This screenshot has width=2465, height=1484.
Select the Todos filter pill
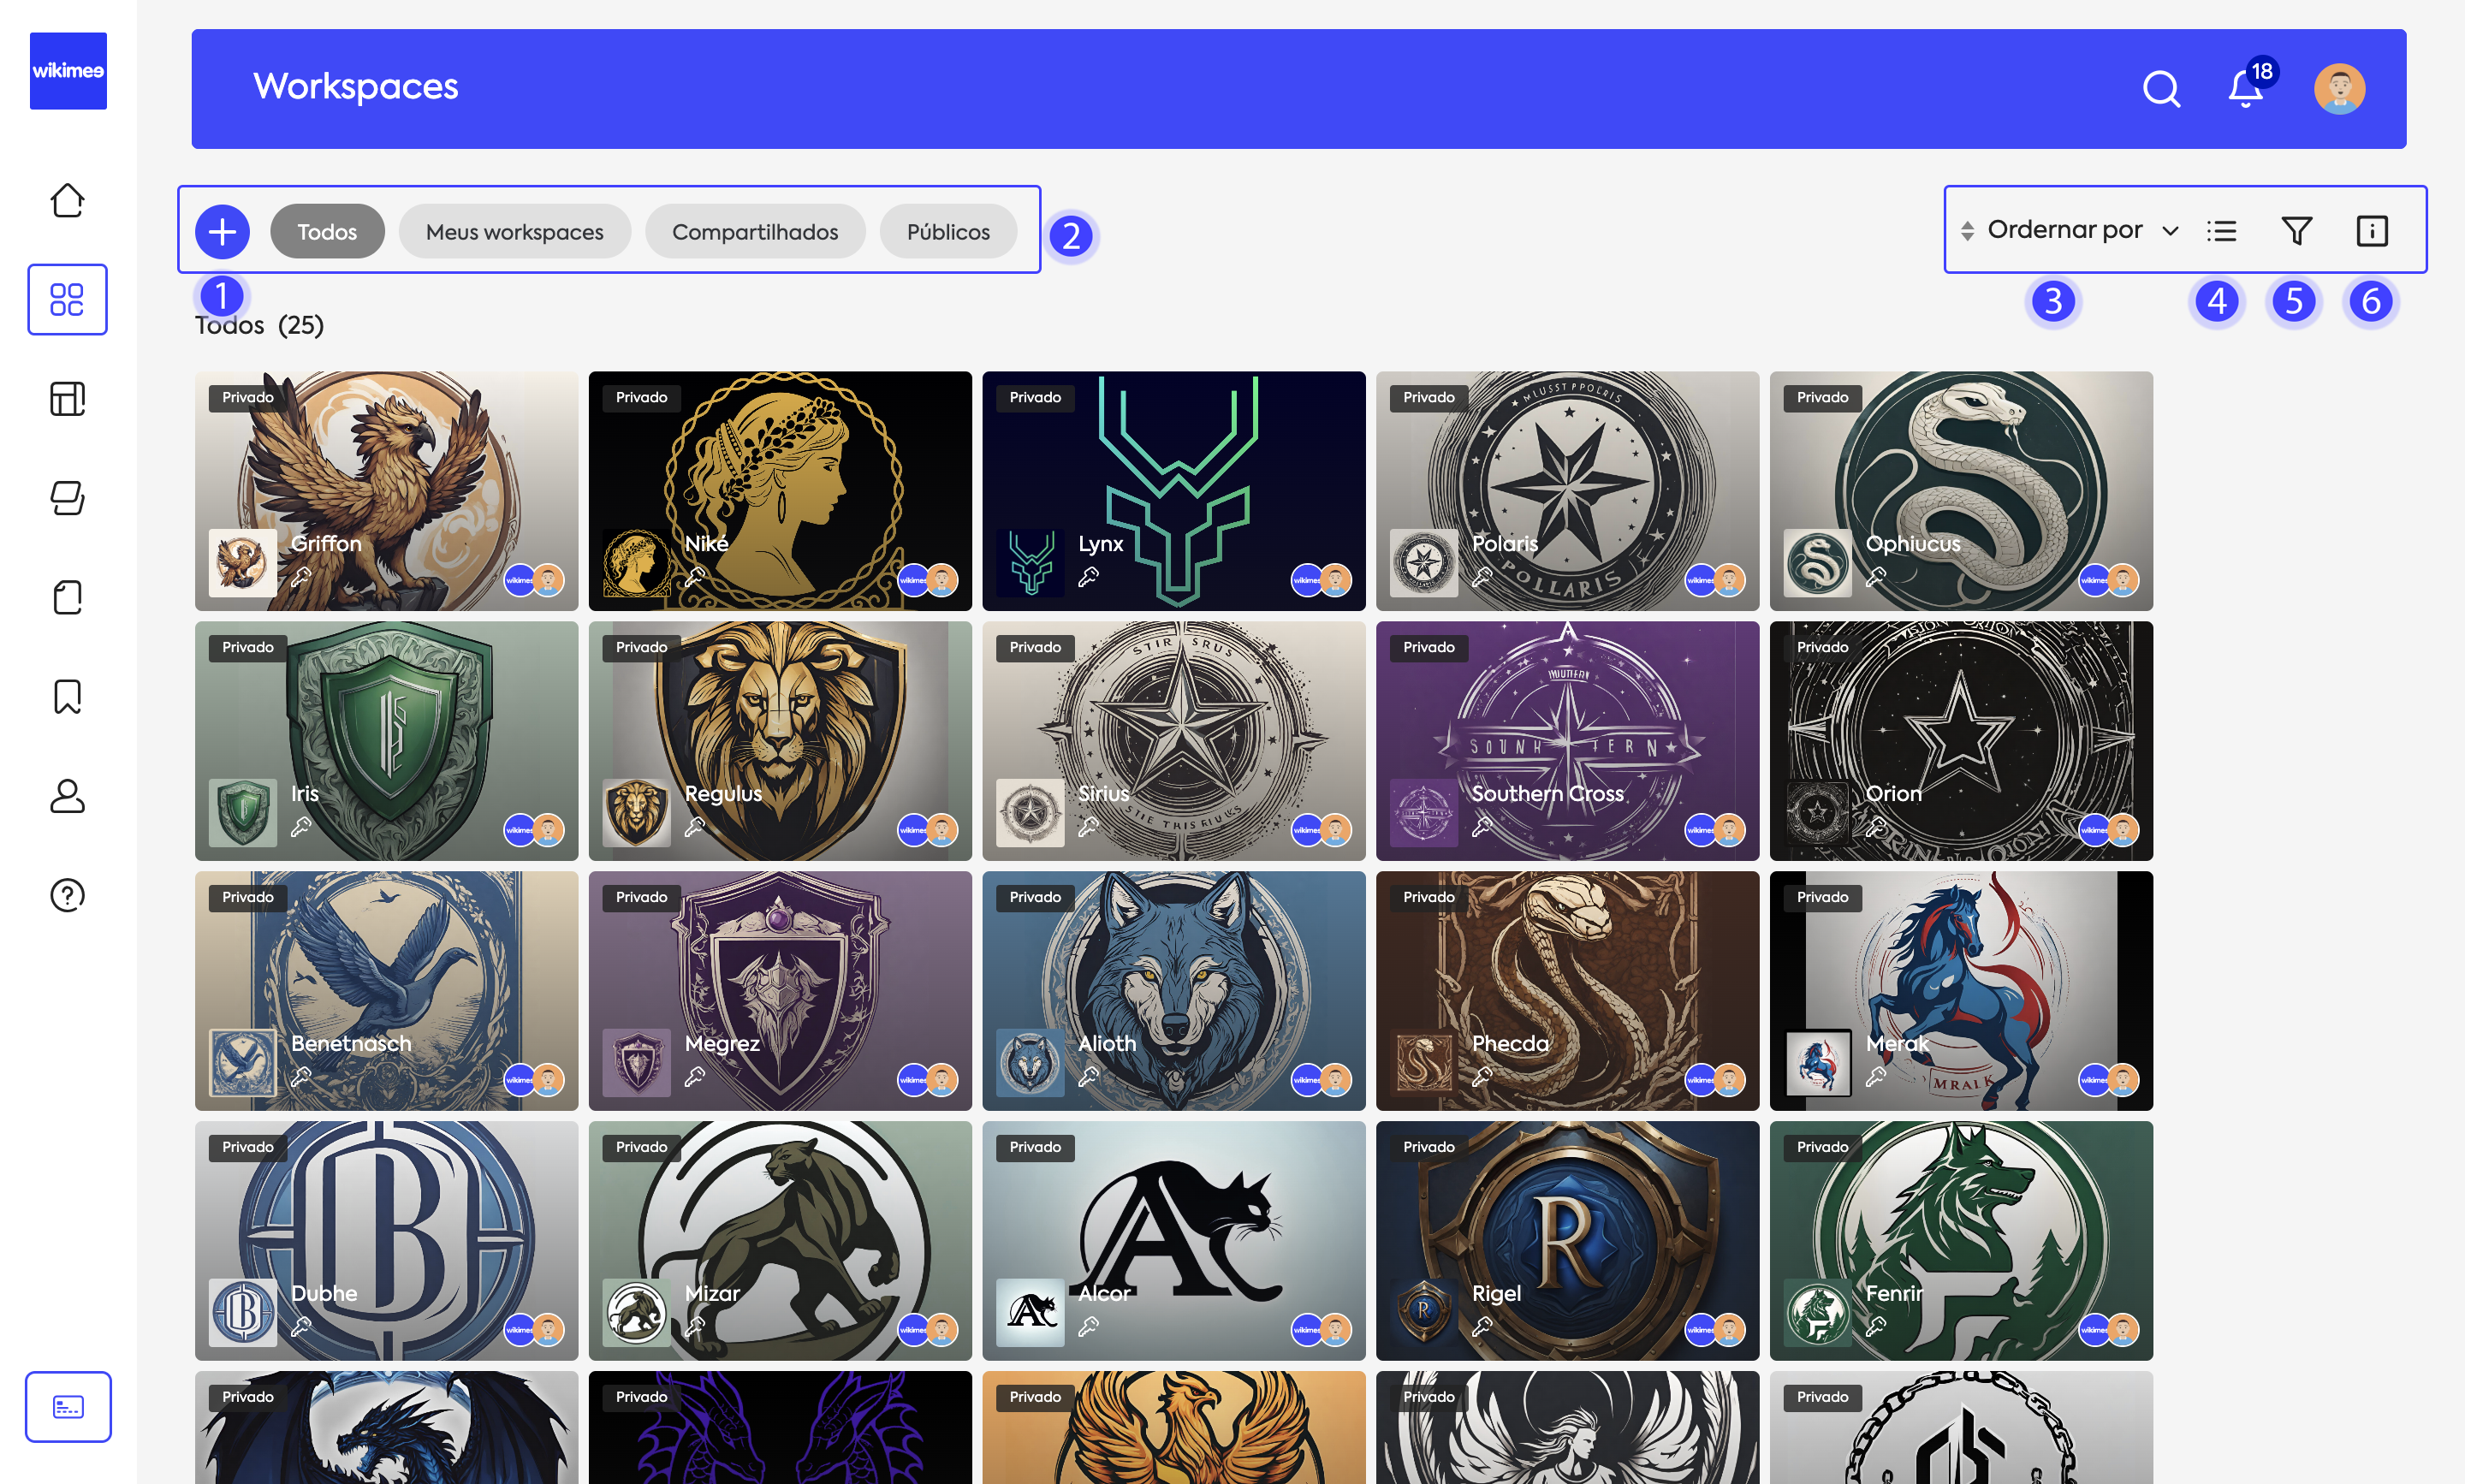click(x=327, y=232)
